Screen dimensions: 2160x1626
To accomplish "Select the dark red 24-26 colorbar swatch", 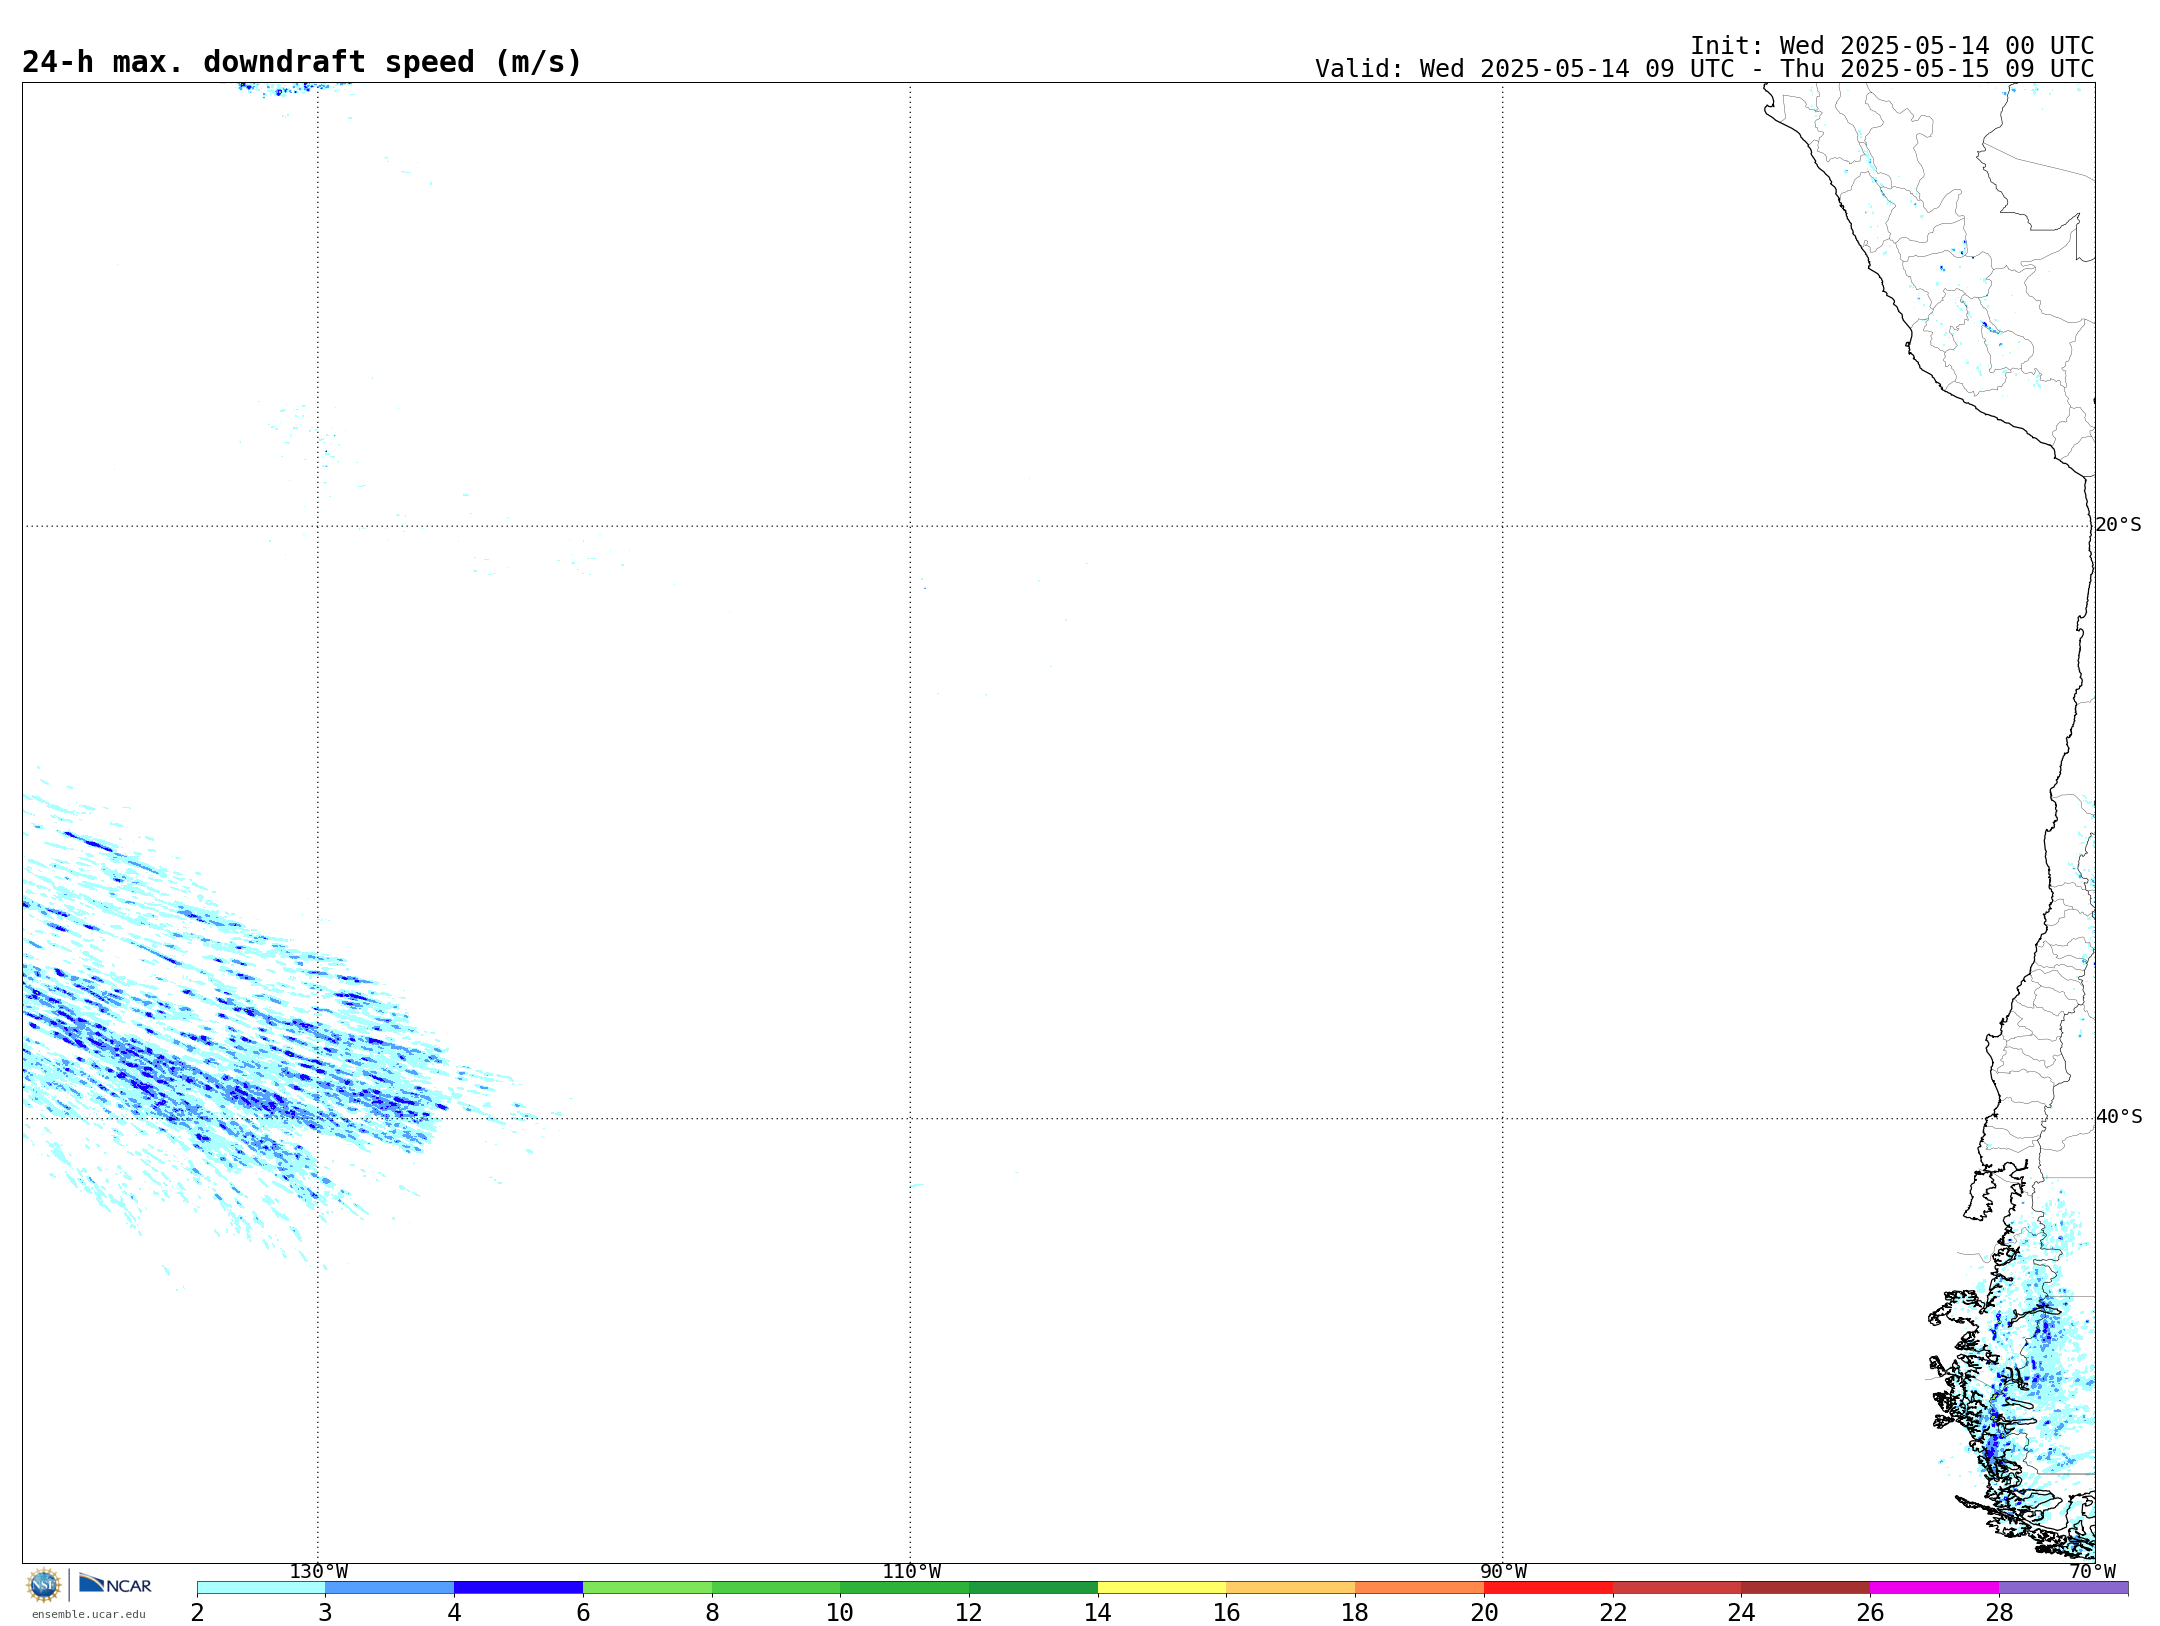I will (x=1806, y=1588).
